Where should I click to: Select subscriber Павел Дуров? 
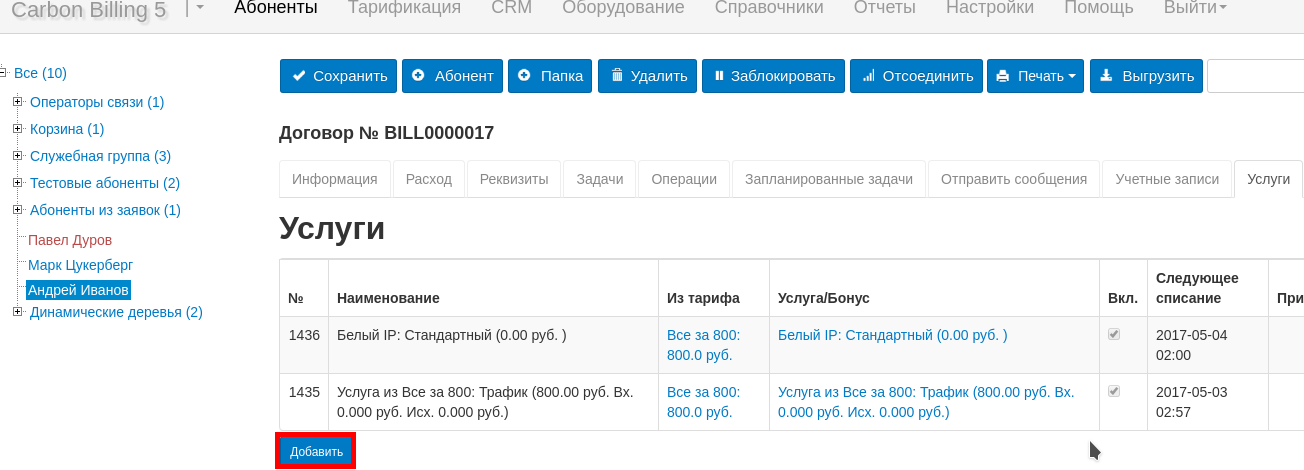[x=70, y=240]
